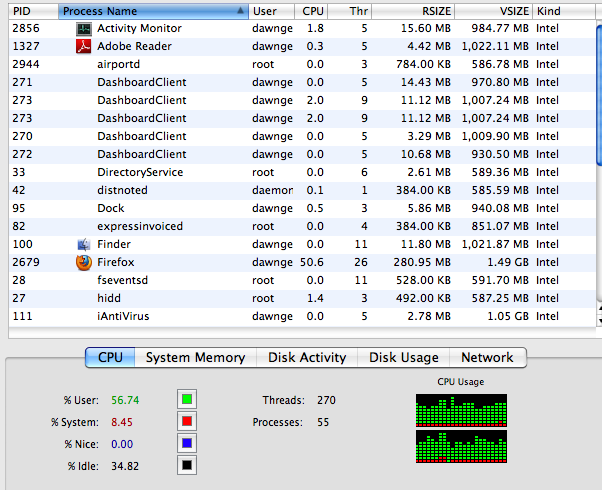
Task: Click the 34.82 % Idle value
Action: tap(125, 466)
